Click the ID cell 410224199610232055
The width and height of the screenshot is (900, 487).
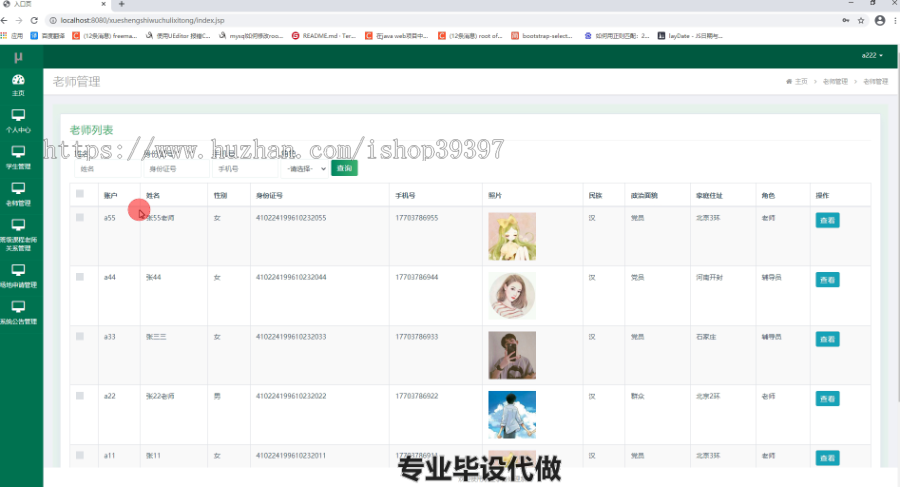point(291,218)
